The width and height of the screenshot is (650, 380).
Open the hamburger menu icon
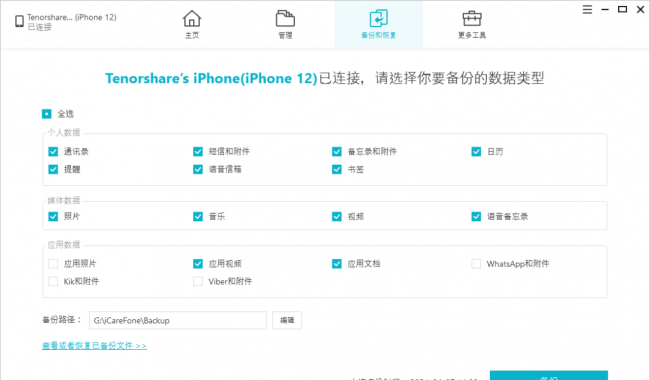pyautogui.click(x=587, y=10)
